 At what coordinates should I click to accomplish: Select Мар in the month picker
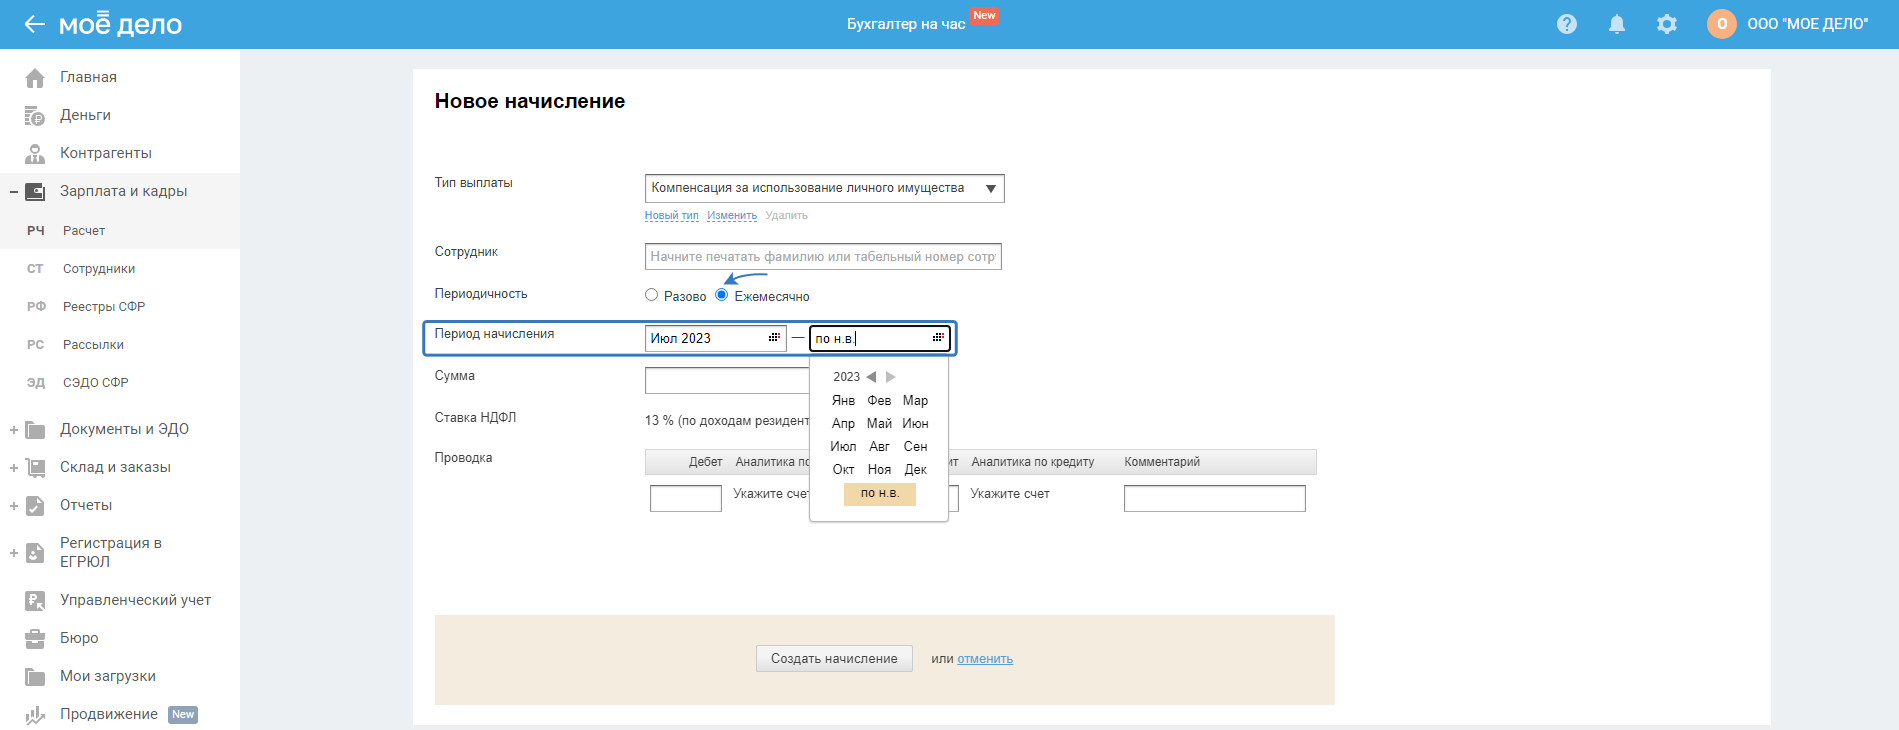[x=916, y=401]
